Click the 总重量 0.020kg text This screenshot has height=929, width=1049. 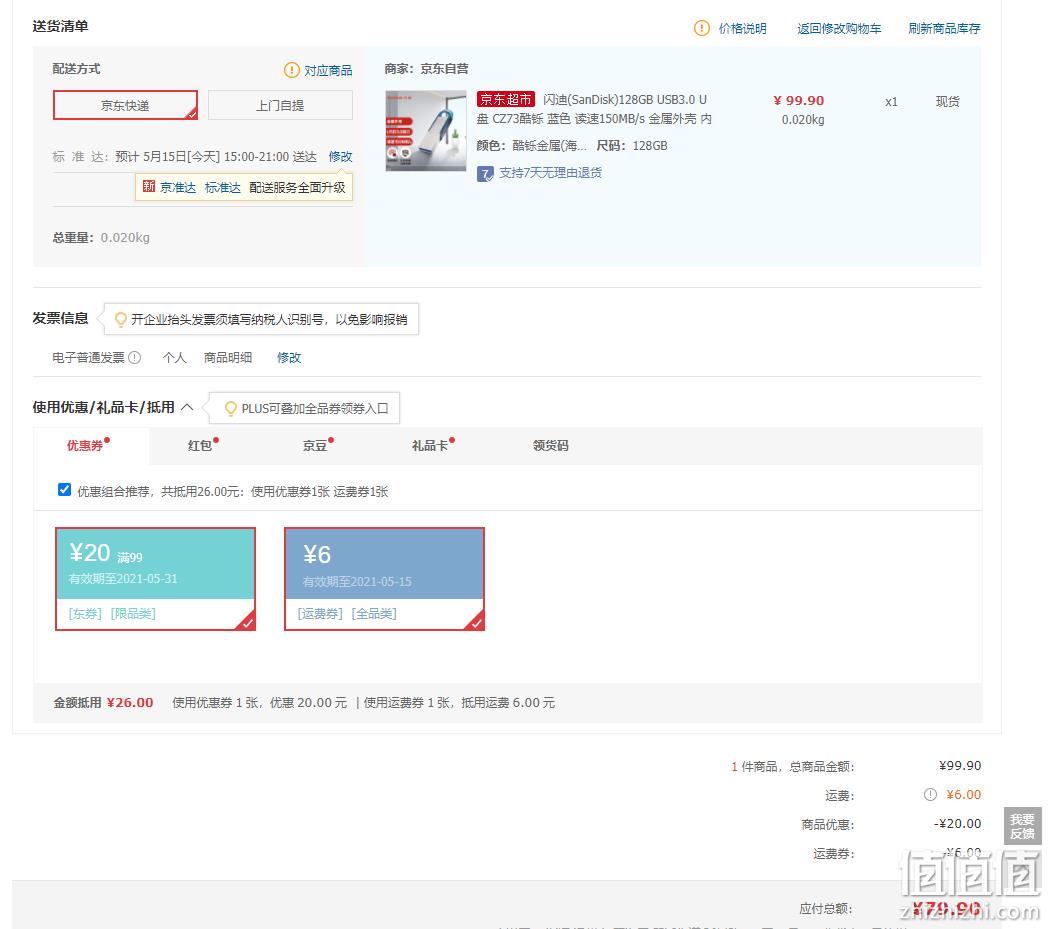click(x=101, y=237)
